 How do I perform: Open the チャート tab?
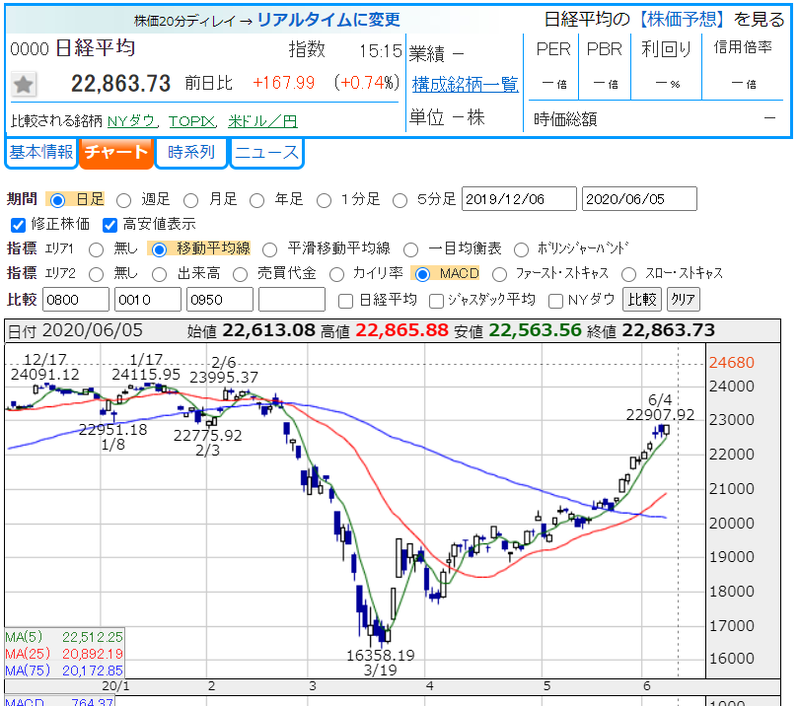coord(116,152)
